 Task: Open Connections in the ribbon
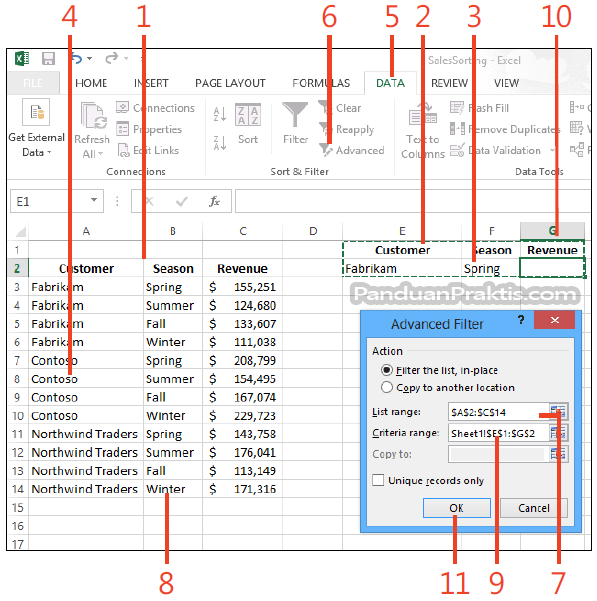(156, 108)
